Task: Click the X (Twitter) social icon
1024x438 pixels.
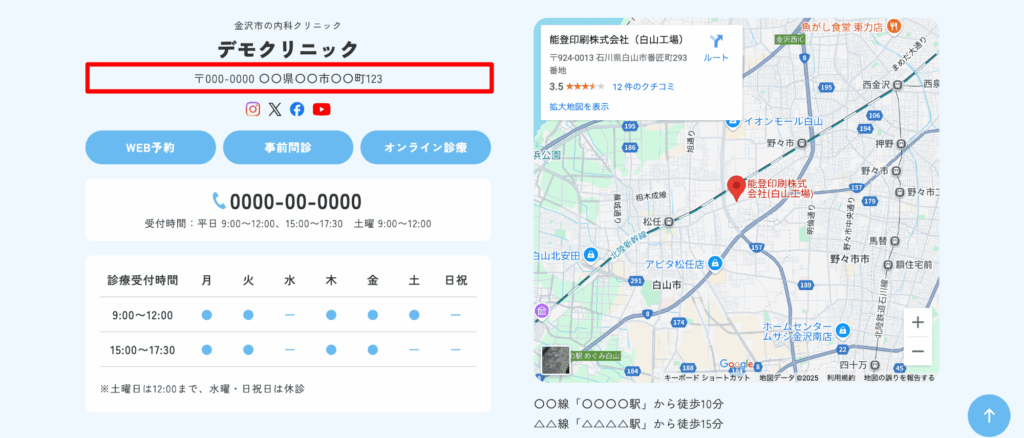Action: click(275, 109)
